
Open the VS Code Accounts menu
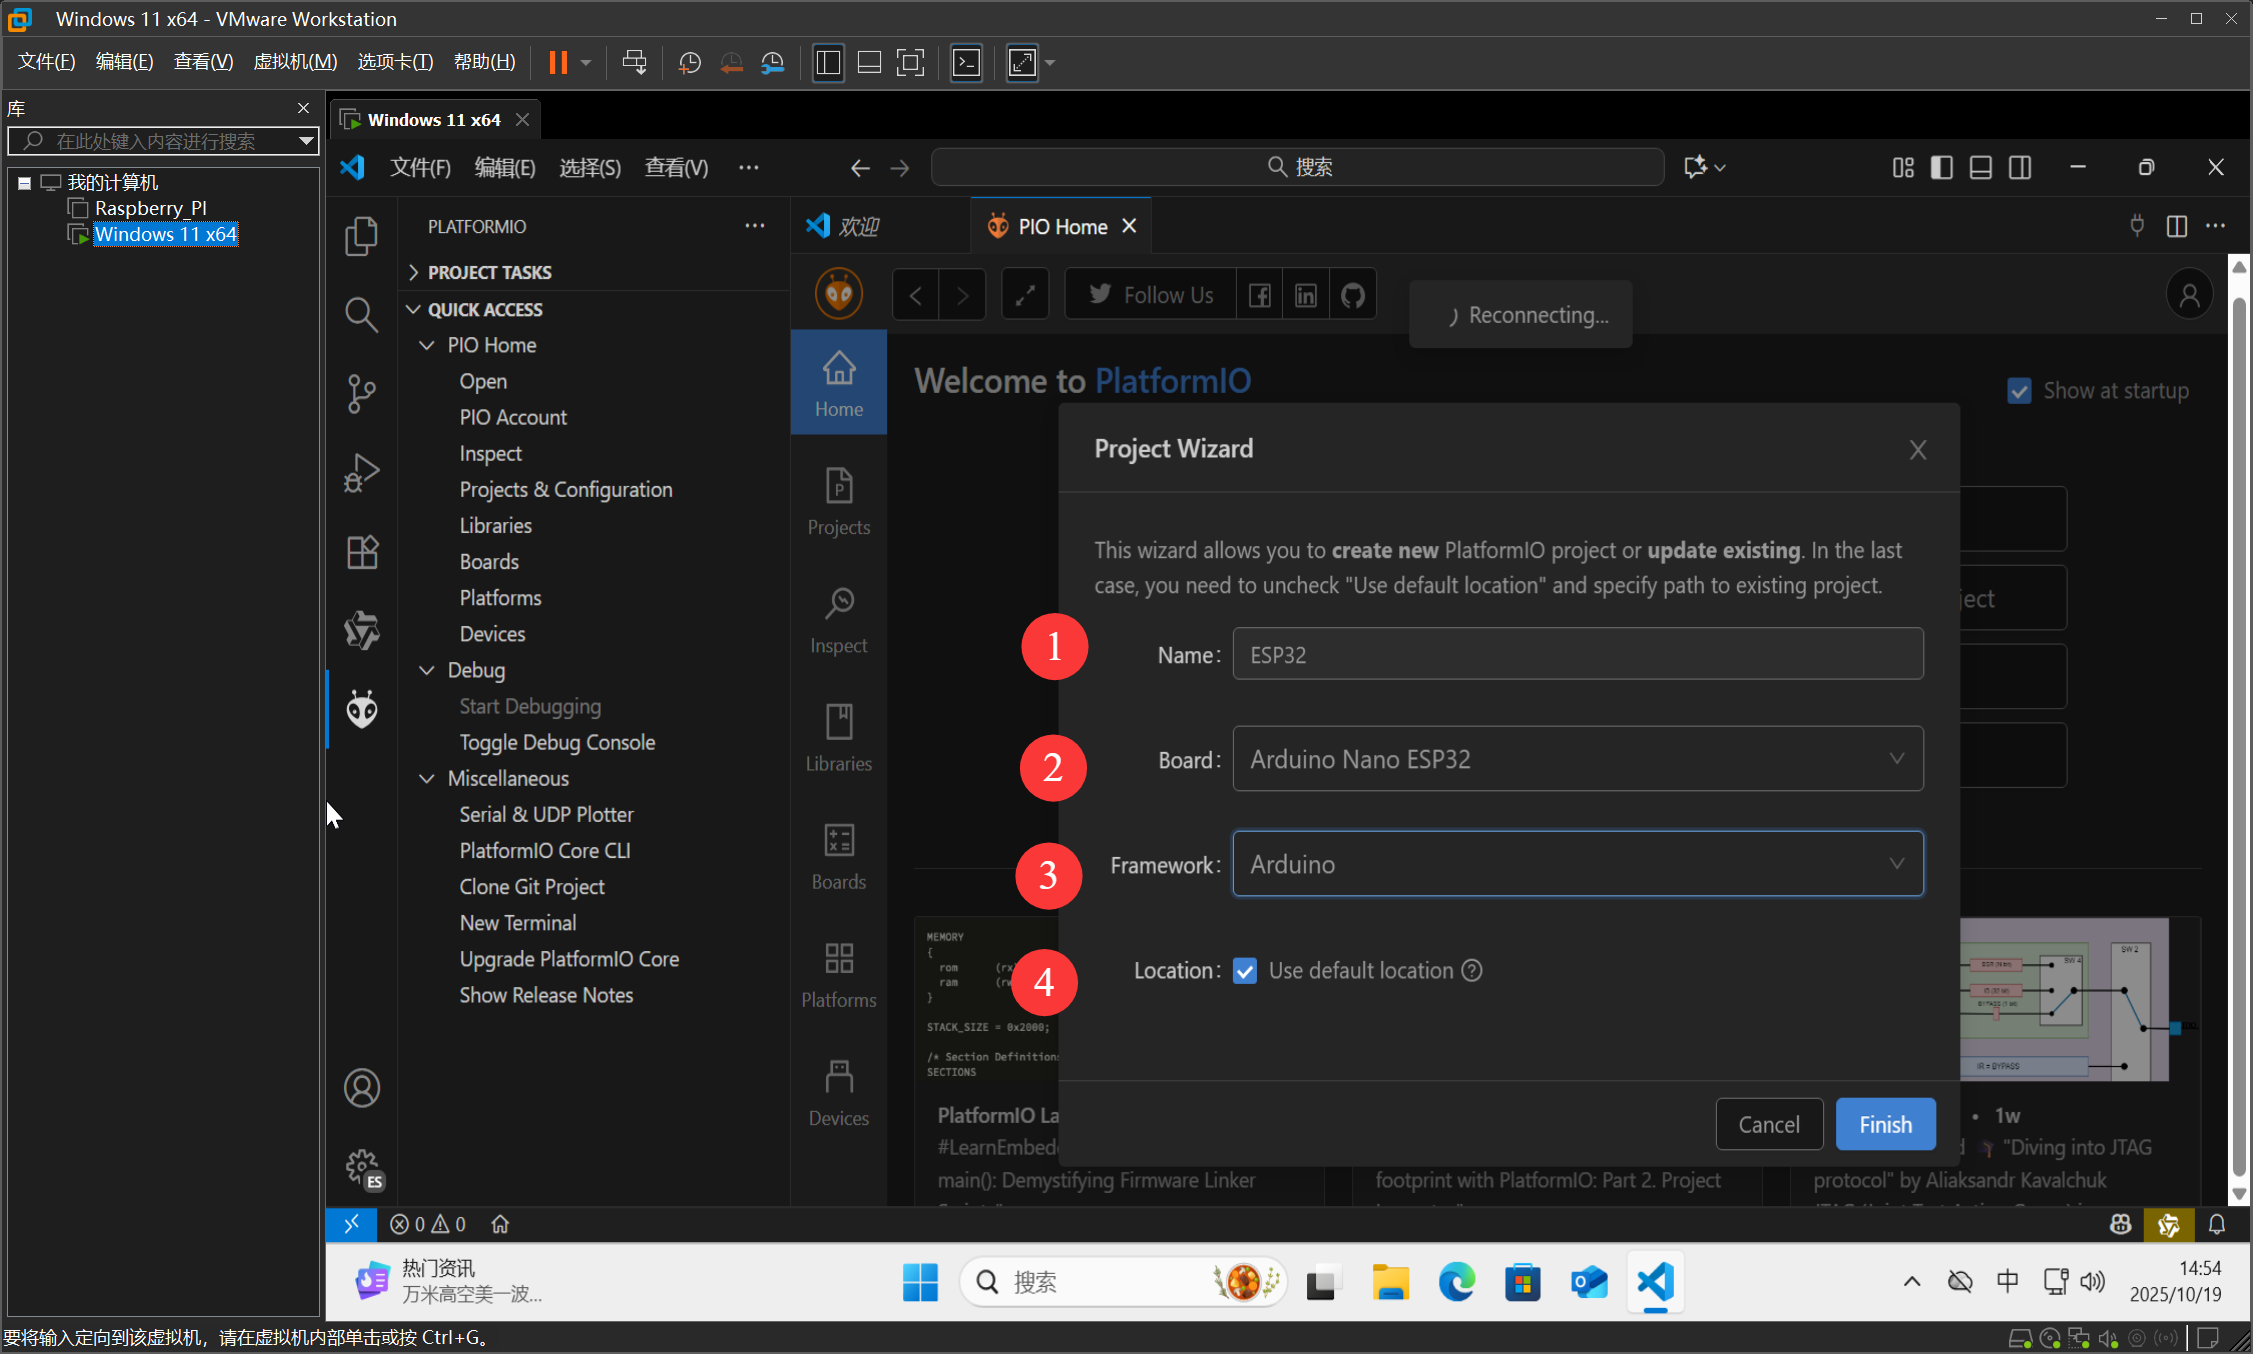[x=361, y=1088]
